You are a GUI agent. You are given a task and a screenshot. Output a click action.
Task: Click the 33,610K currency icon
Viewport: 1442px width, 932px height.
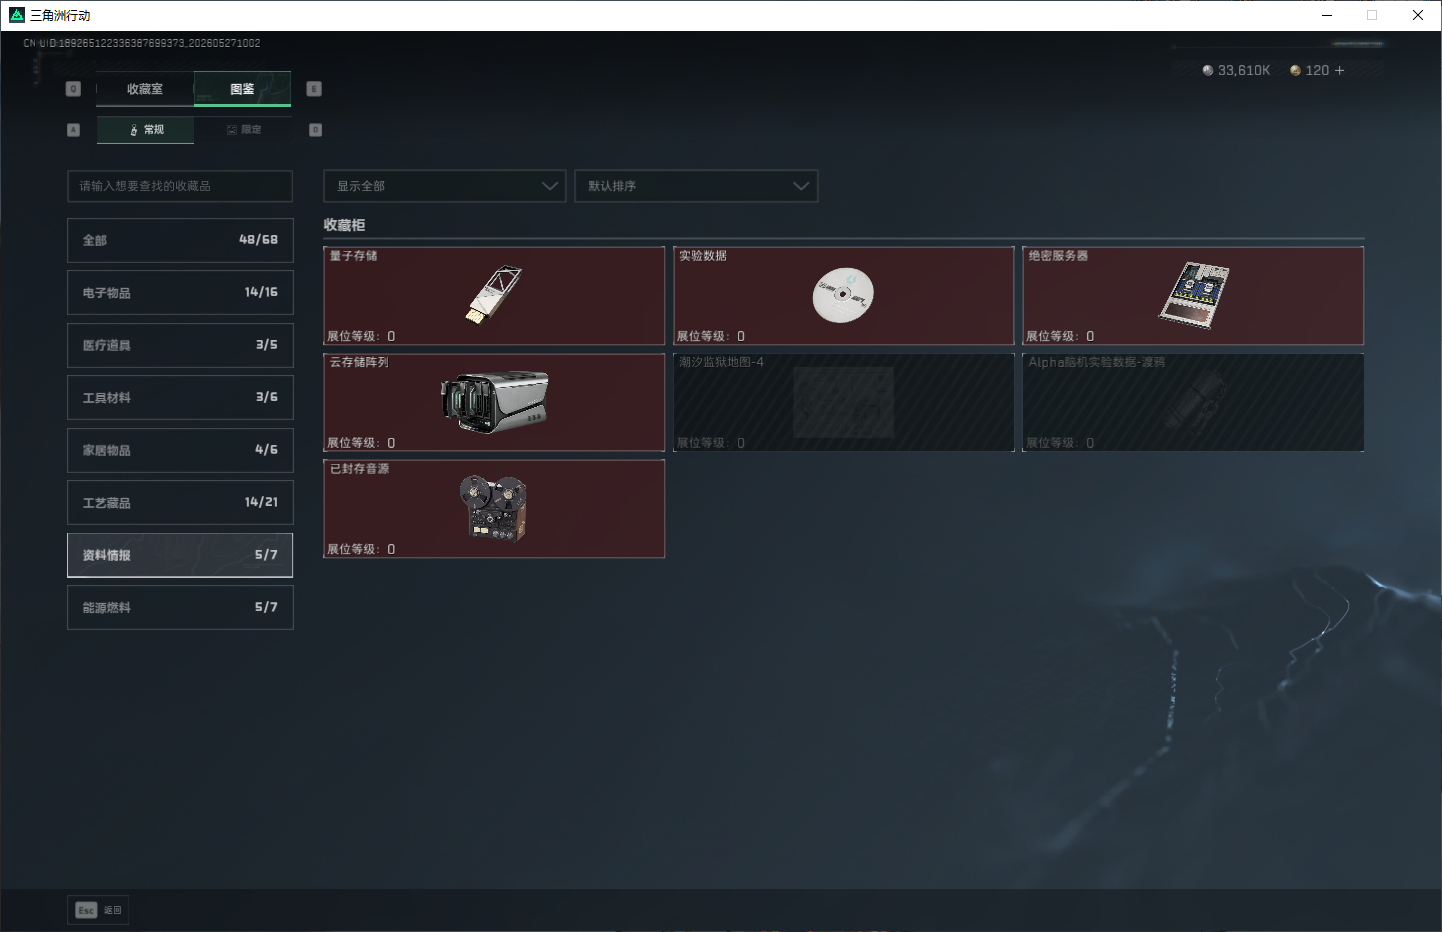click(1208, 70)
